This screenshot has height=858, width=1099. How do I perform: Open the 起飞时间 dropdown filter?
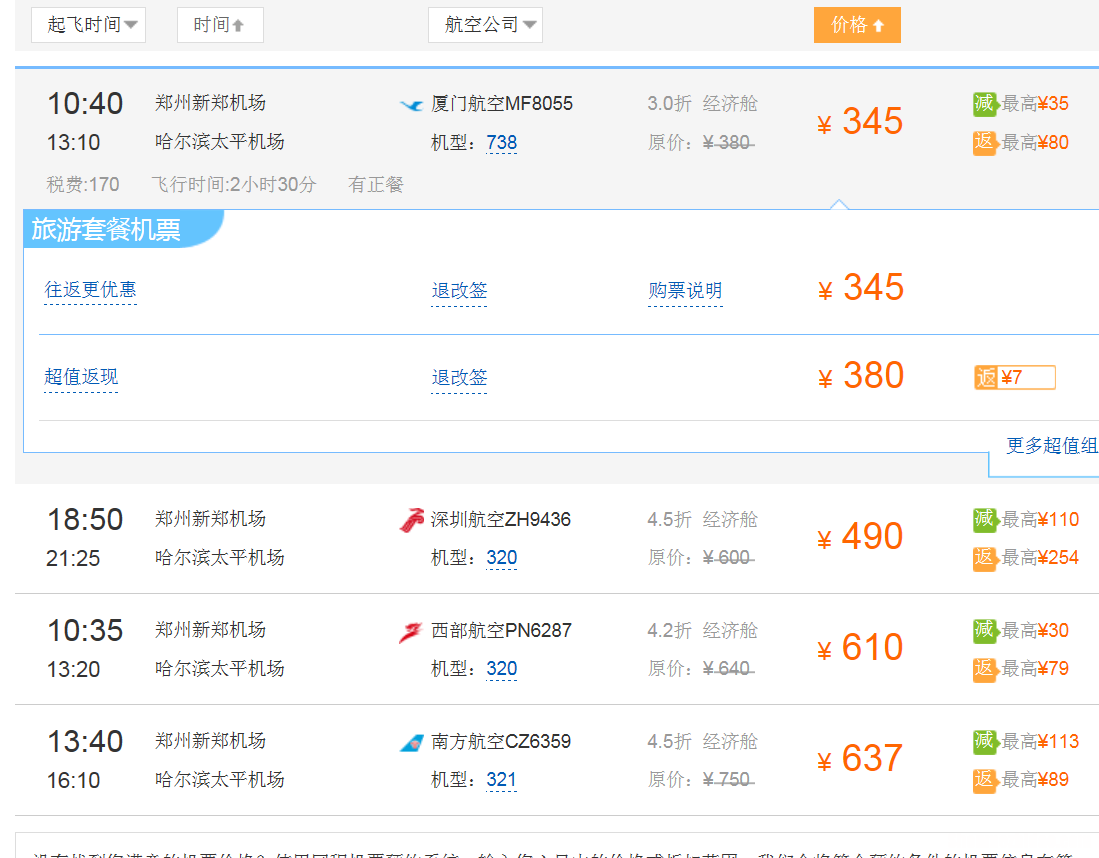point(88,25)
